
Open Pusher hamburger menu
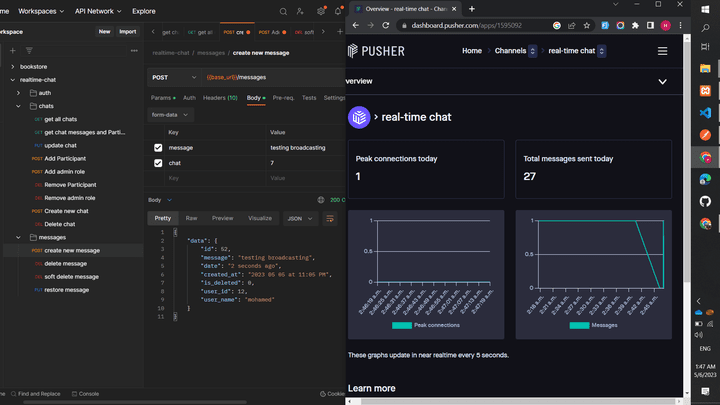(662, 51)
